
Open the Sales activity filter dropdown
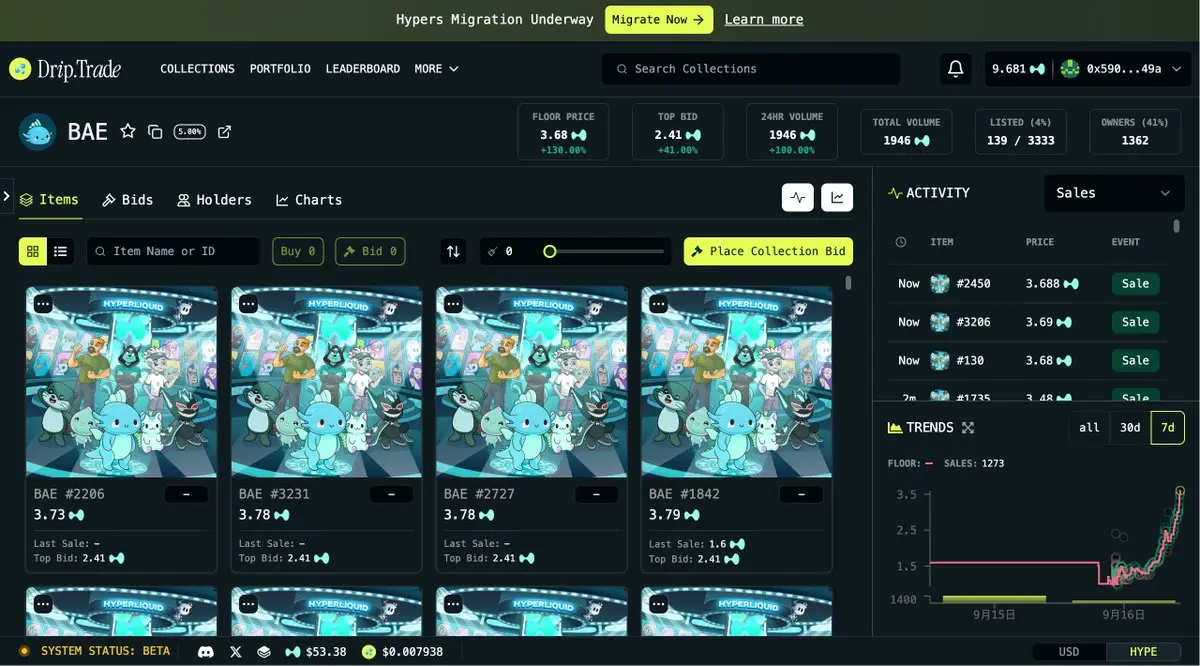(1113, 193)
